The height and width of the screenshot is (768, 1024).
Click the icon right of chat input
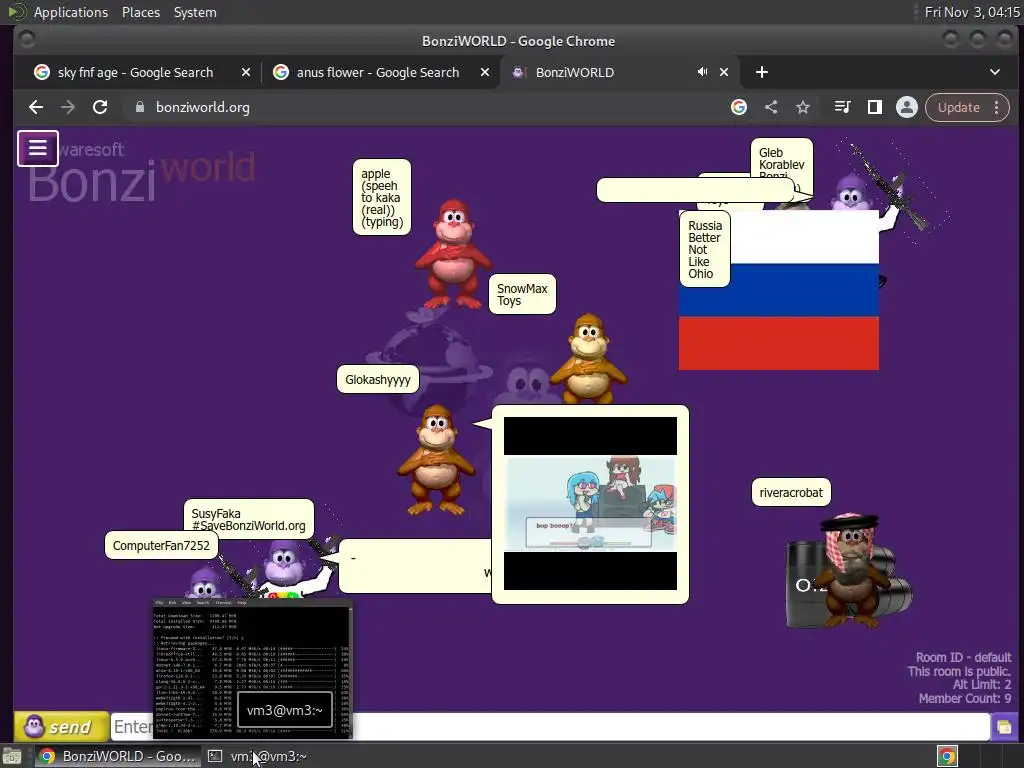coord(1004,727)
